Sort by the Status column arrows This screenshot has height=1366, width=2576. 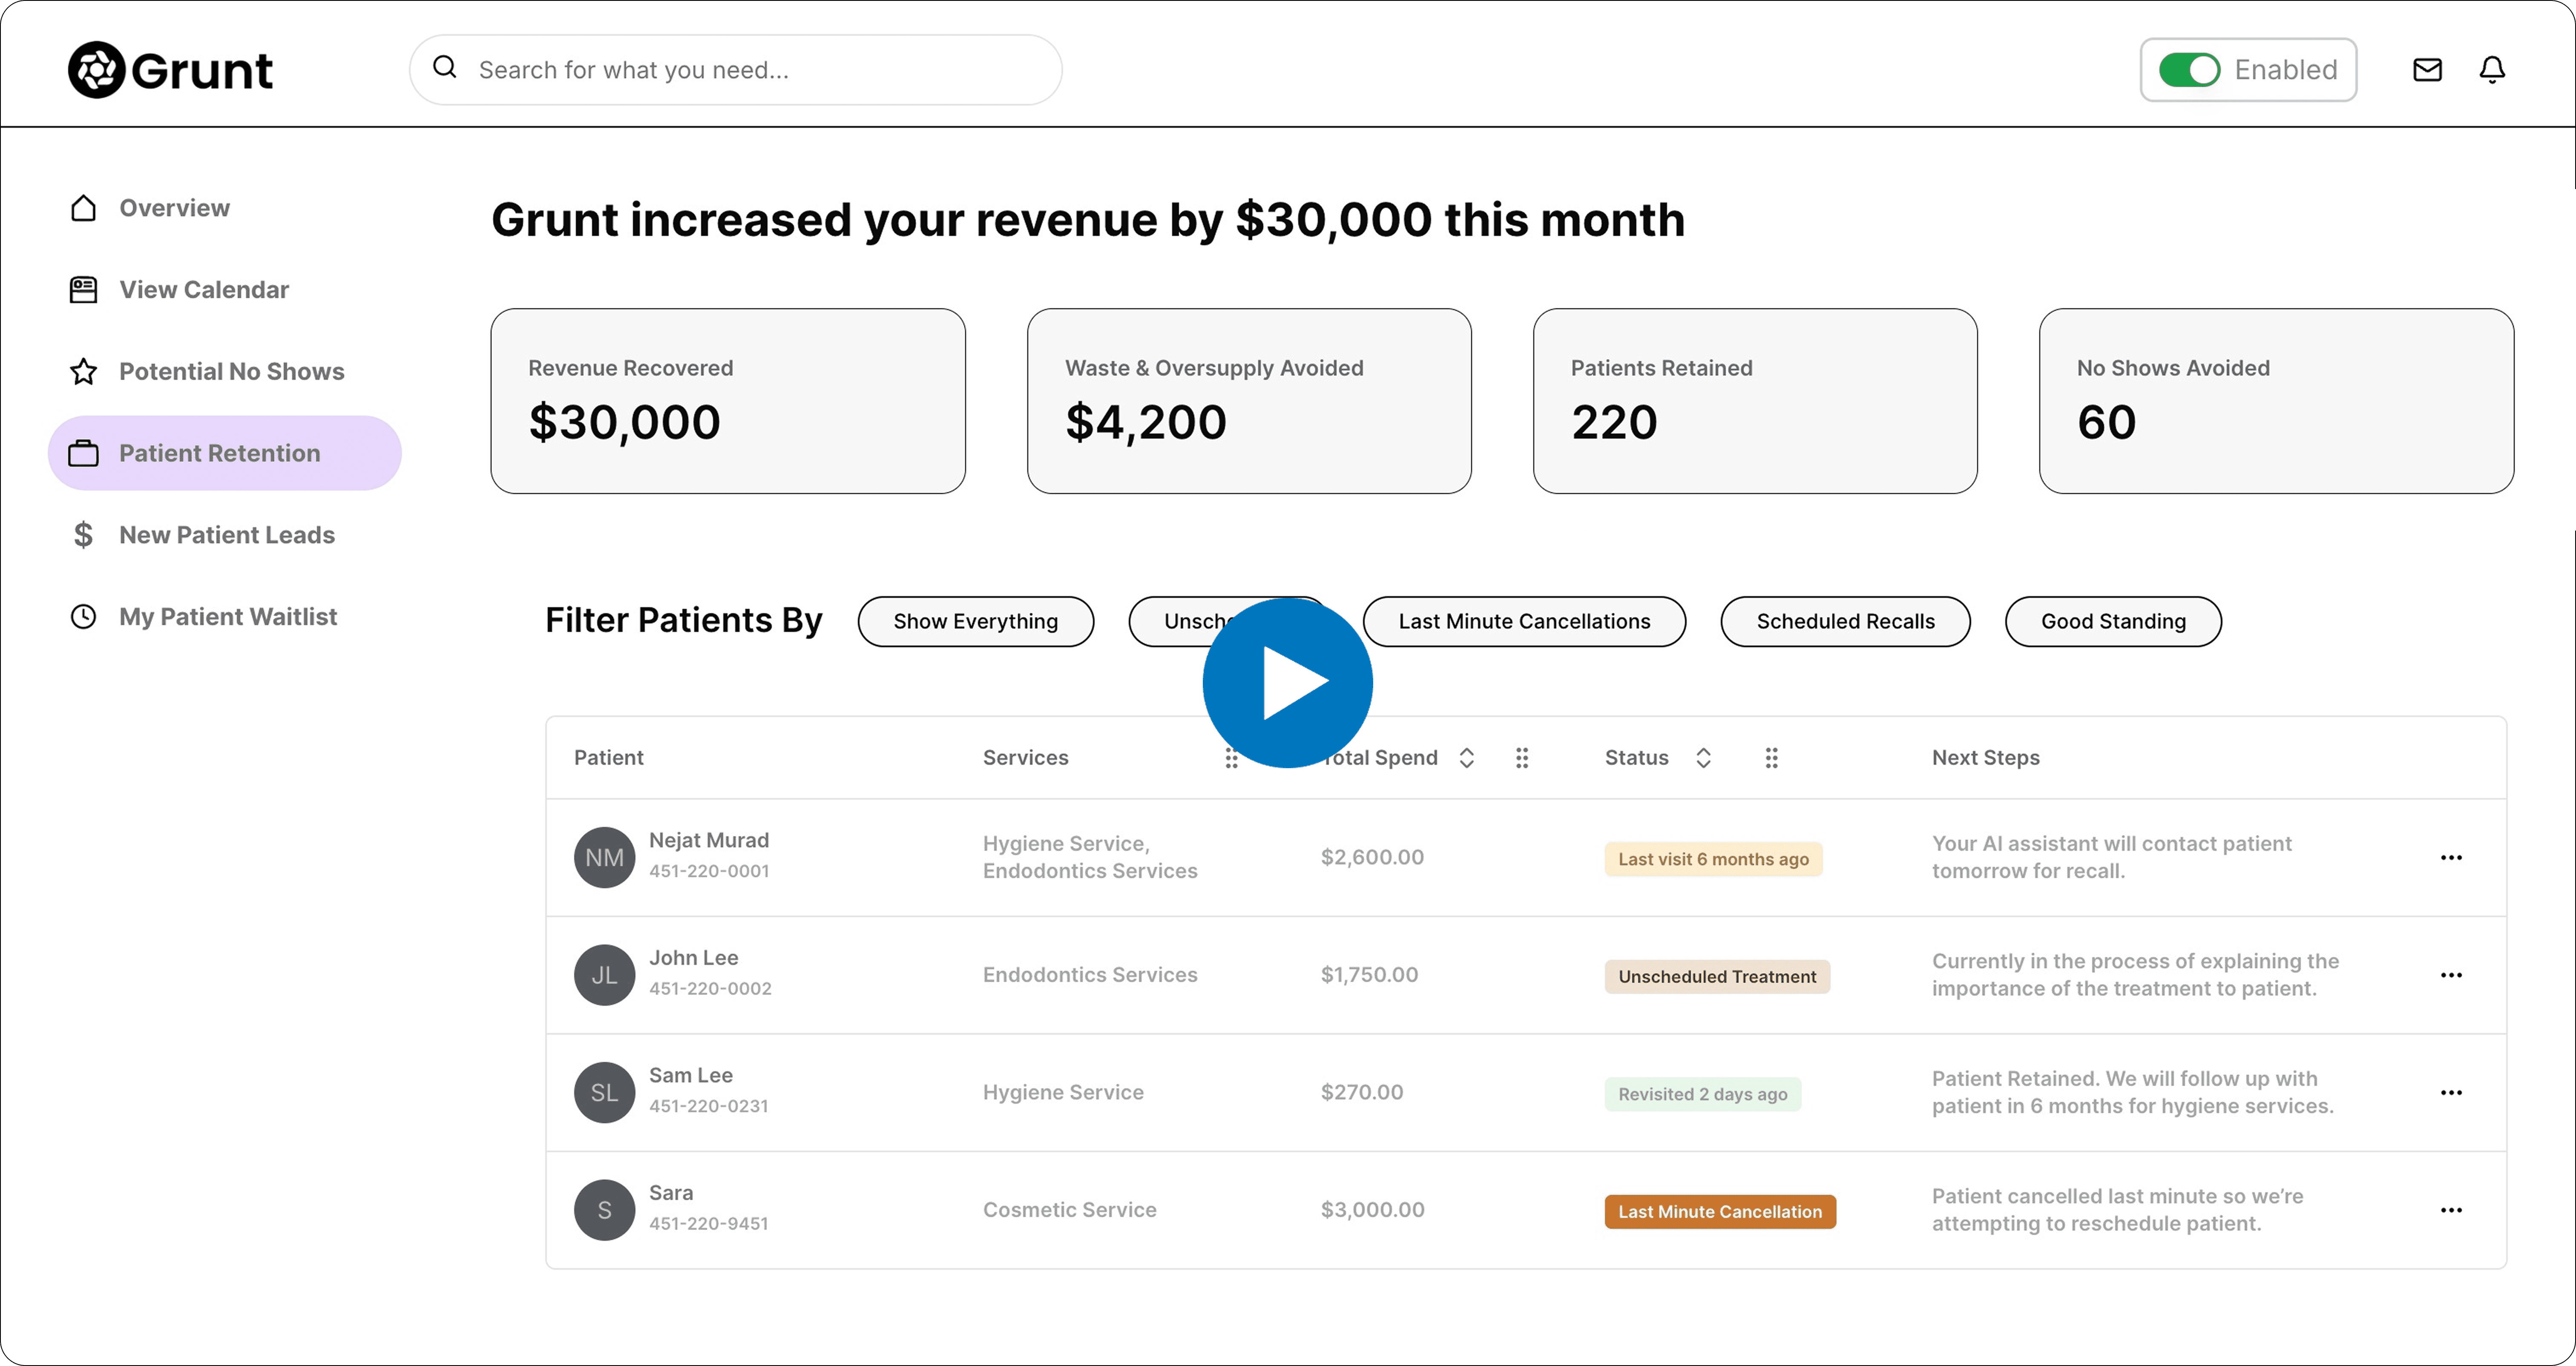click(1703, 758)
